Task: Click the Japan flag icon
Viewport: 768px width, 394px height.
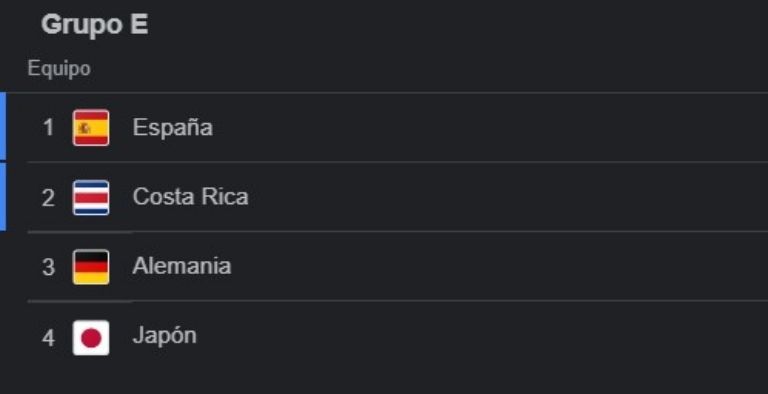Action: click(91, 338)
